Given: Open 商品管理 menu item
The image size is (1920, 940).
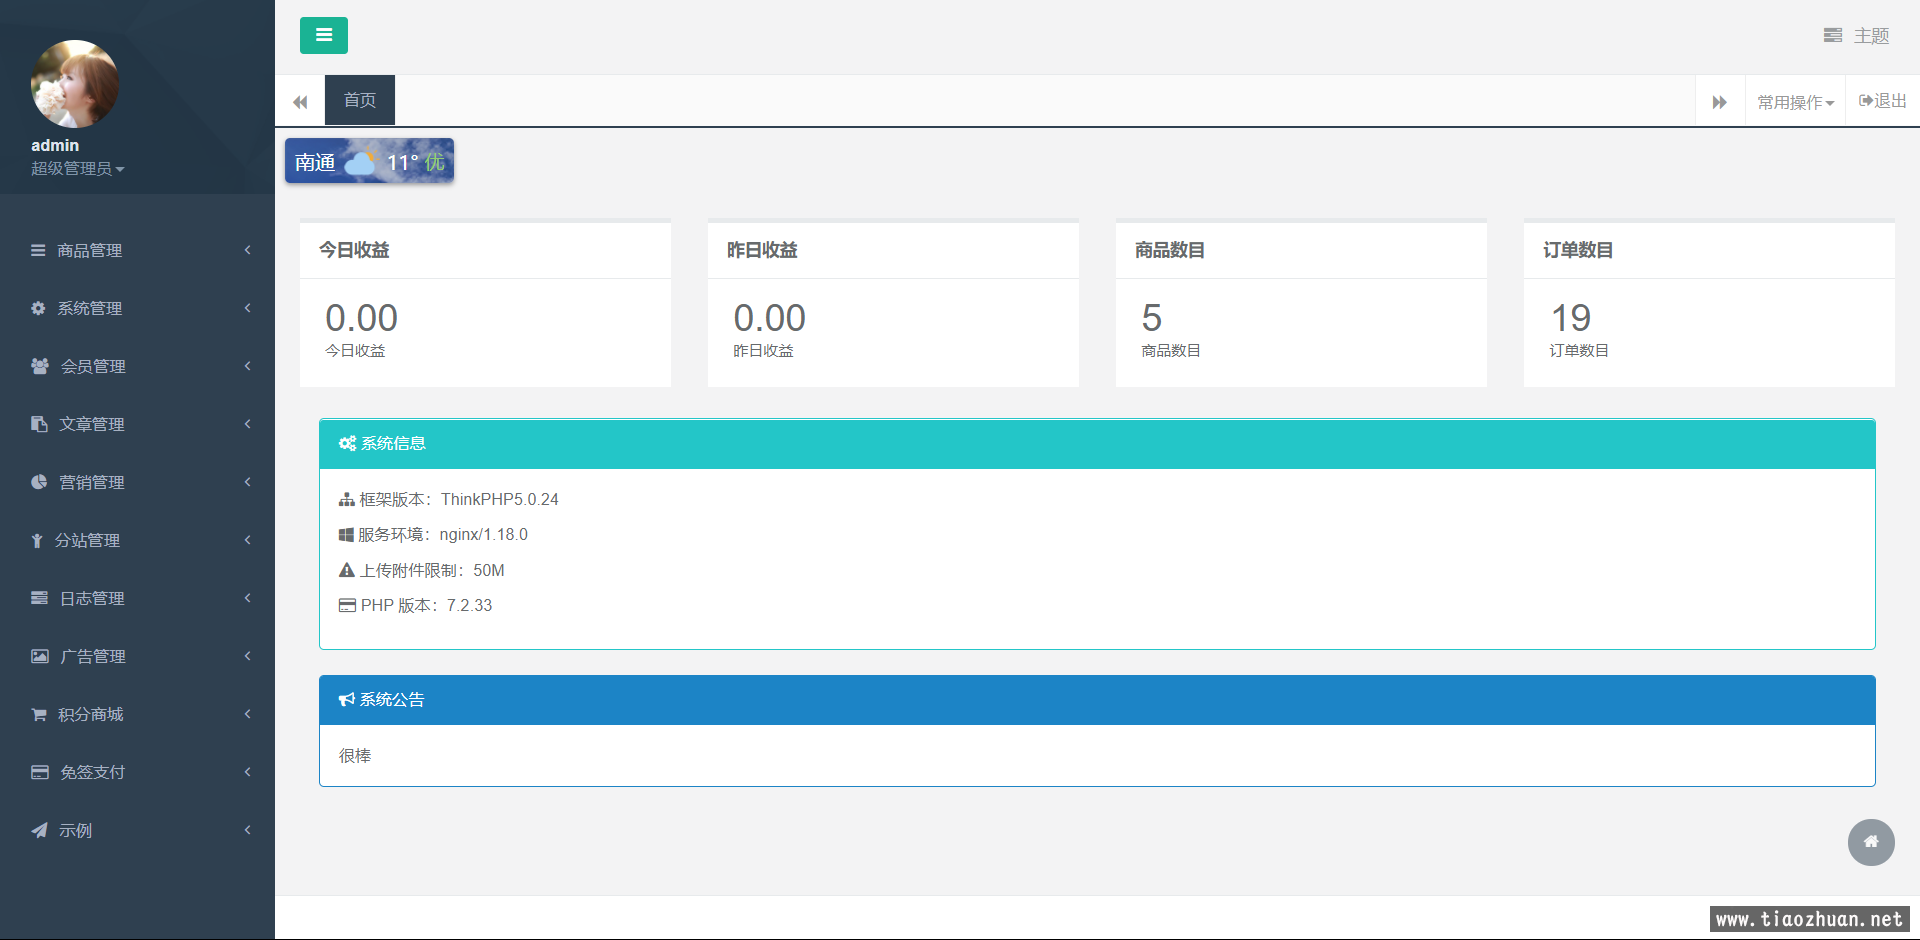Looking at the screenshot, I should pos(137,250).
